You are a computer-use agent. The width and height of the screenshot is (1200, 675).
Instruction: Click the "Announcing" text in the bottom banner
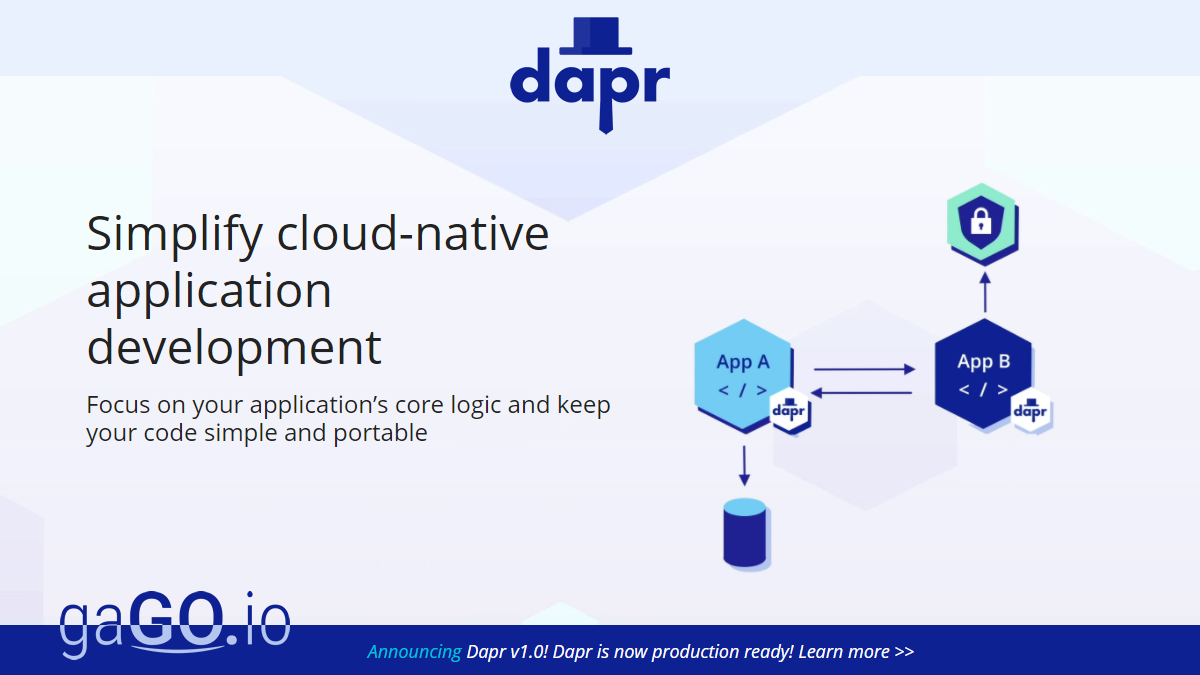[414, 652]
